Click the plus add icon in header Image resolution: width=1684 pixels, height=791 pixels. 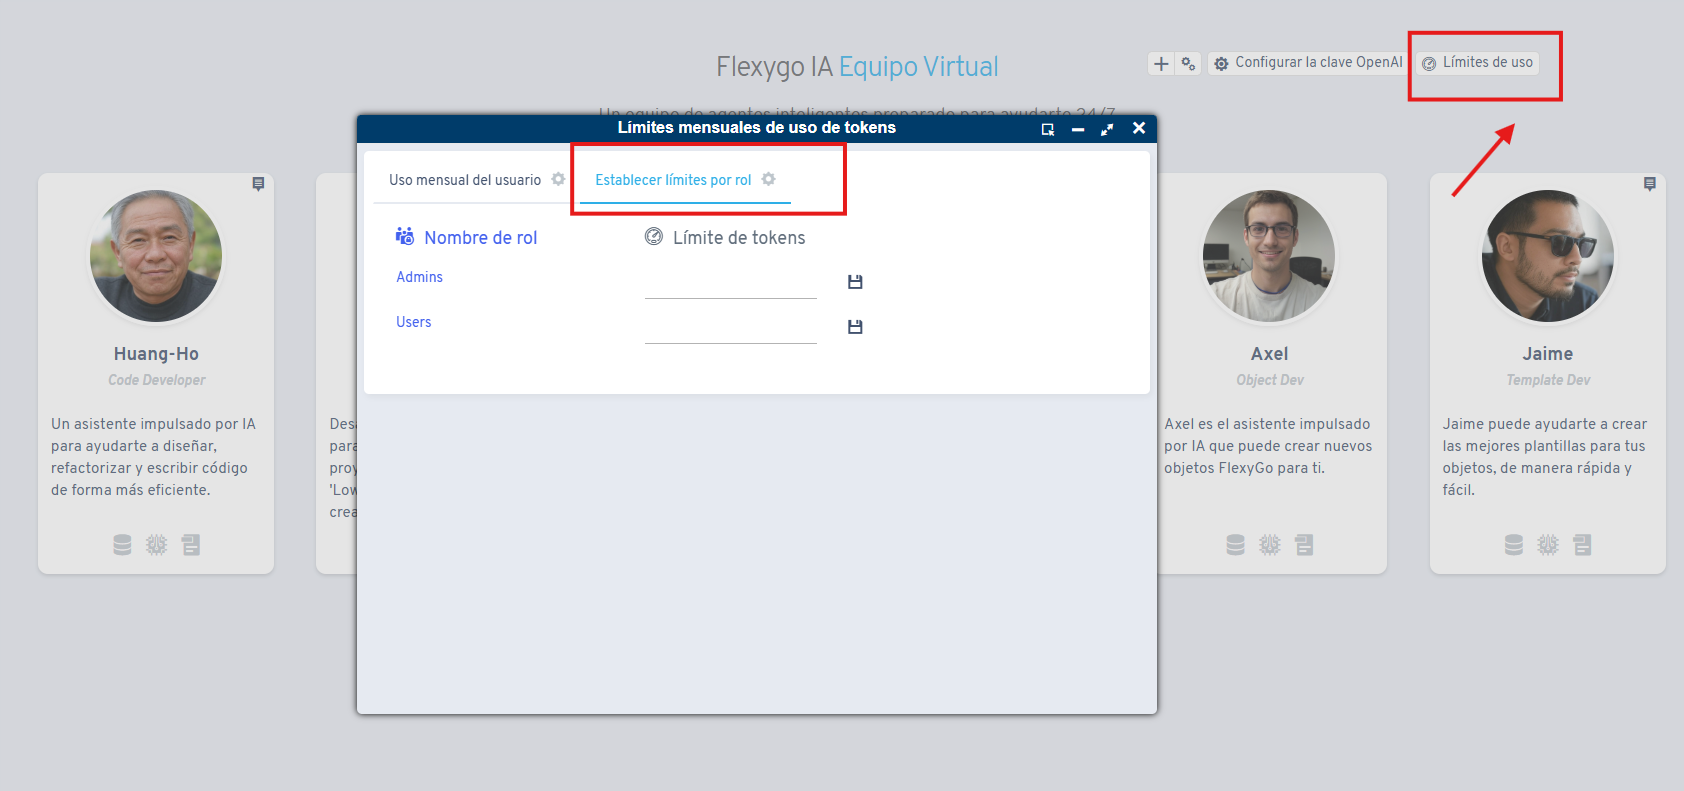click(x=1161, y=64)
